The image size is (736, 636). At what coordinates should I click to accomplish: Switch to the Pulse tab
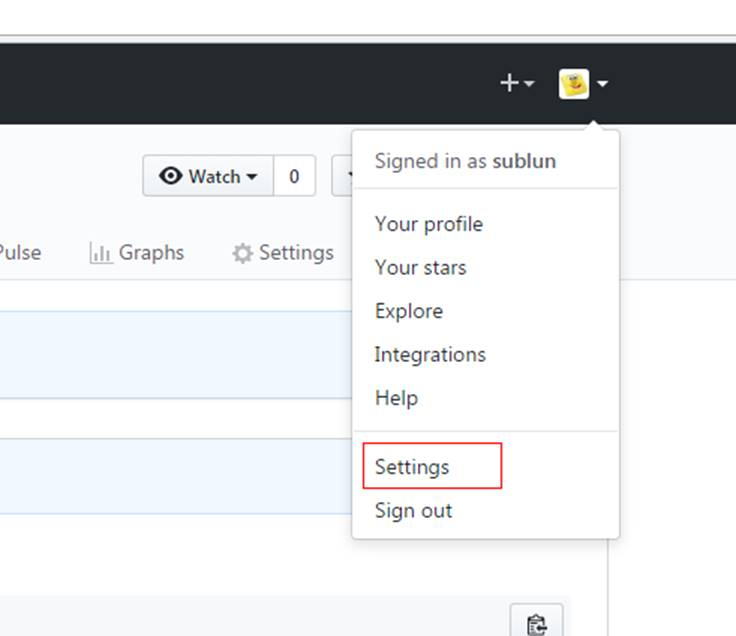pyautogui.click(x=18, y=252)
